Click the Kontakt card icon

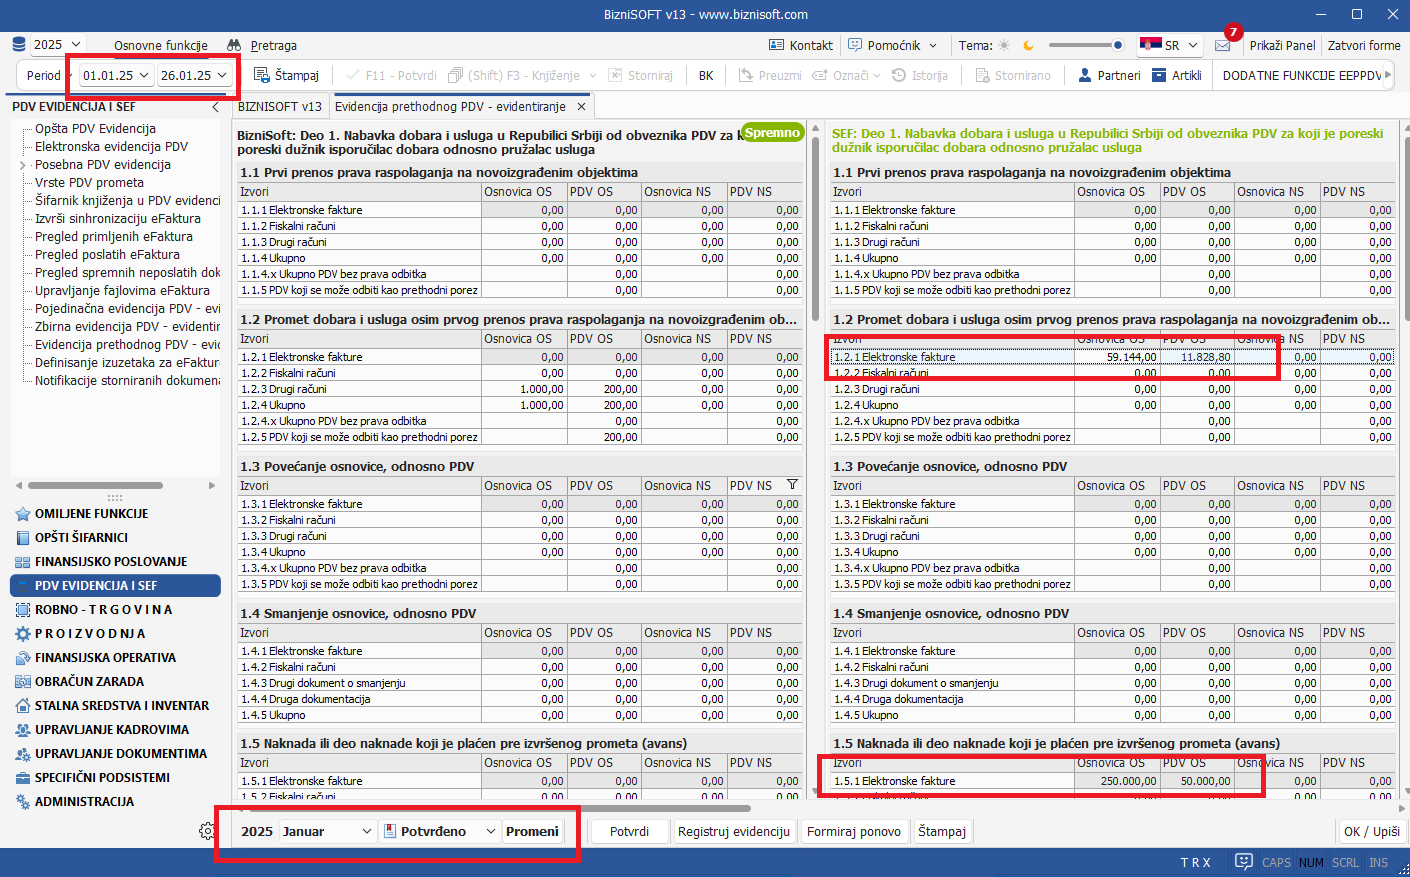(x=776, y=45)
